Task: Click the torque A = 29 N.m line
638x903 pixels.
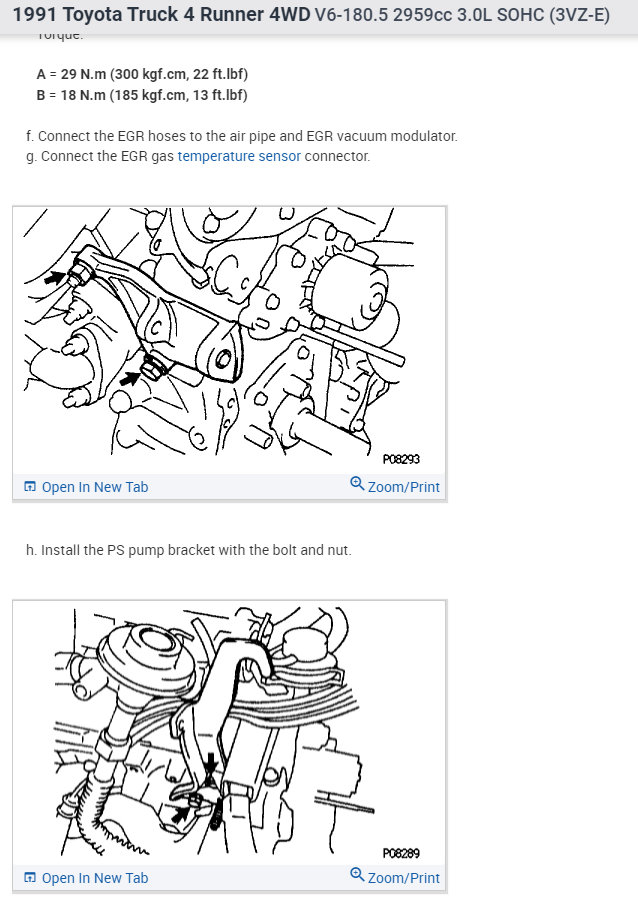Action: (x=142, y=74)
